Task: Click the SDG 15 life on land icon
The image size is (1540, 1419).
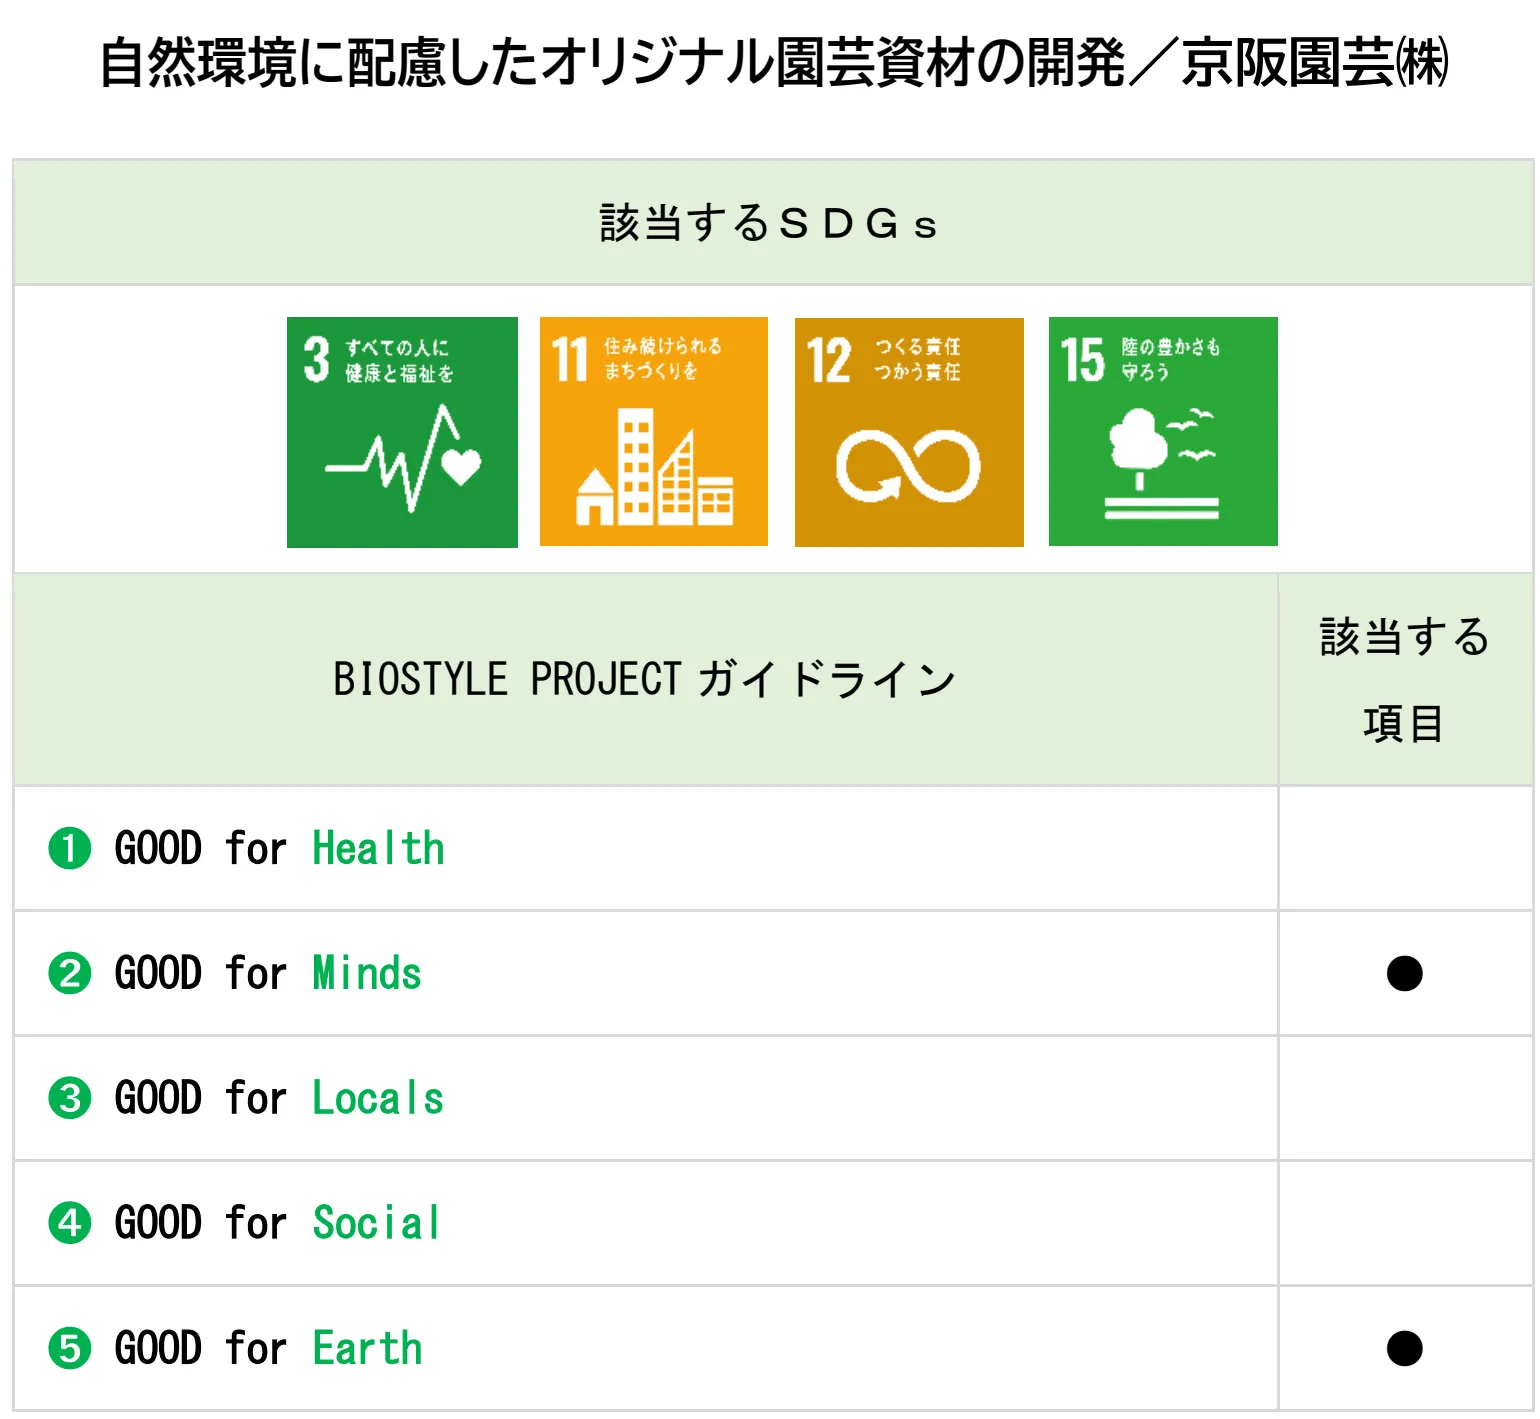Action: tap(1163, 432)
